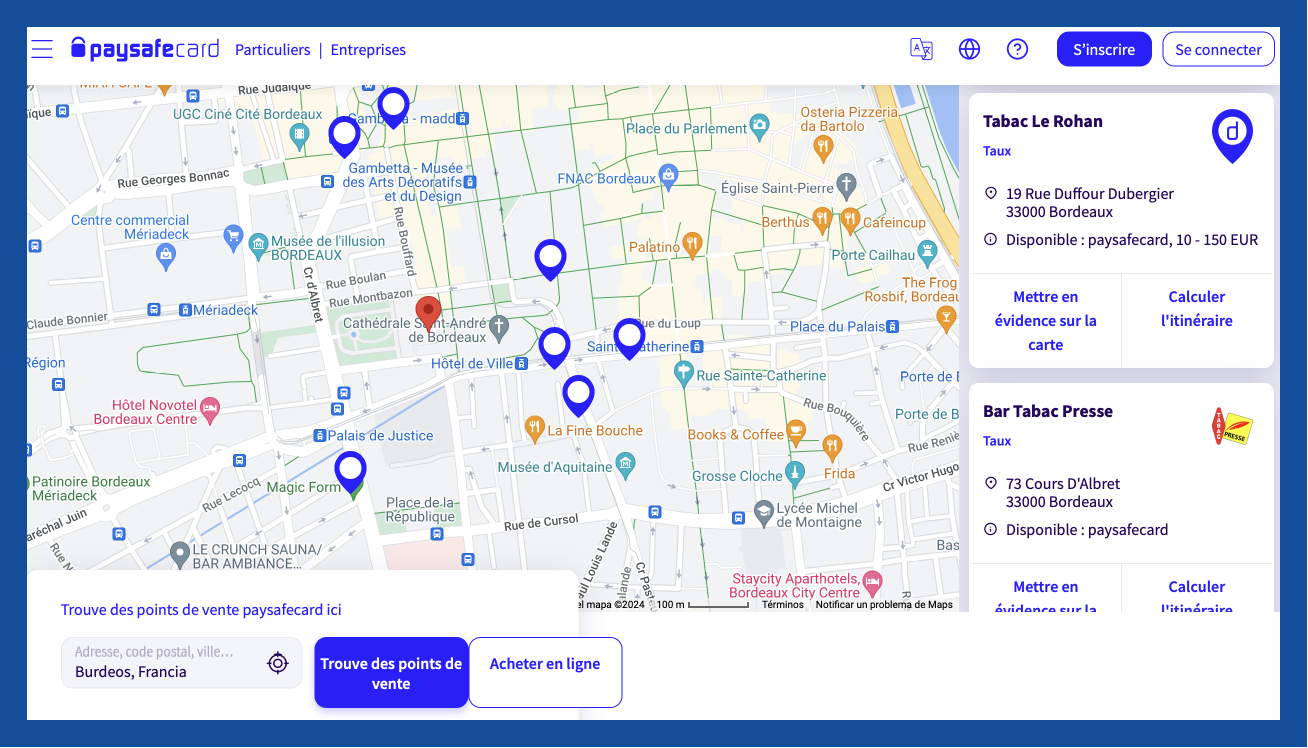Click the Frida restaurant icon
The height and width of the screenshot is (748, 1308).
coord(832,448)
